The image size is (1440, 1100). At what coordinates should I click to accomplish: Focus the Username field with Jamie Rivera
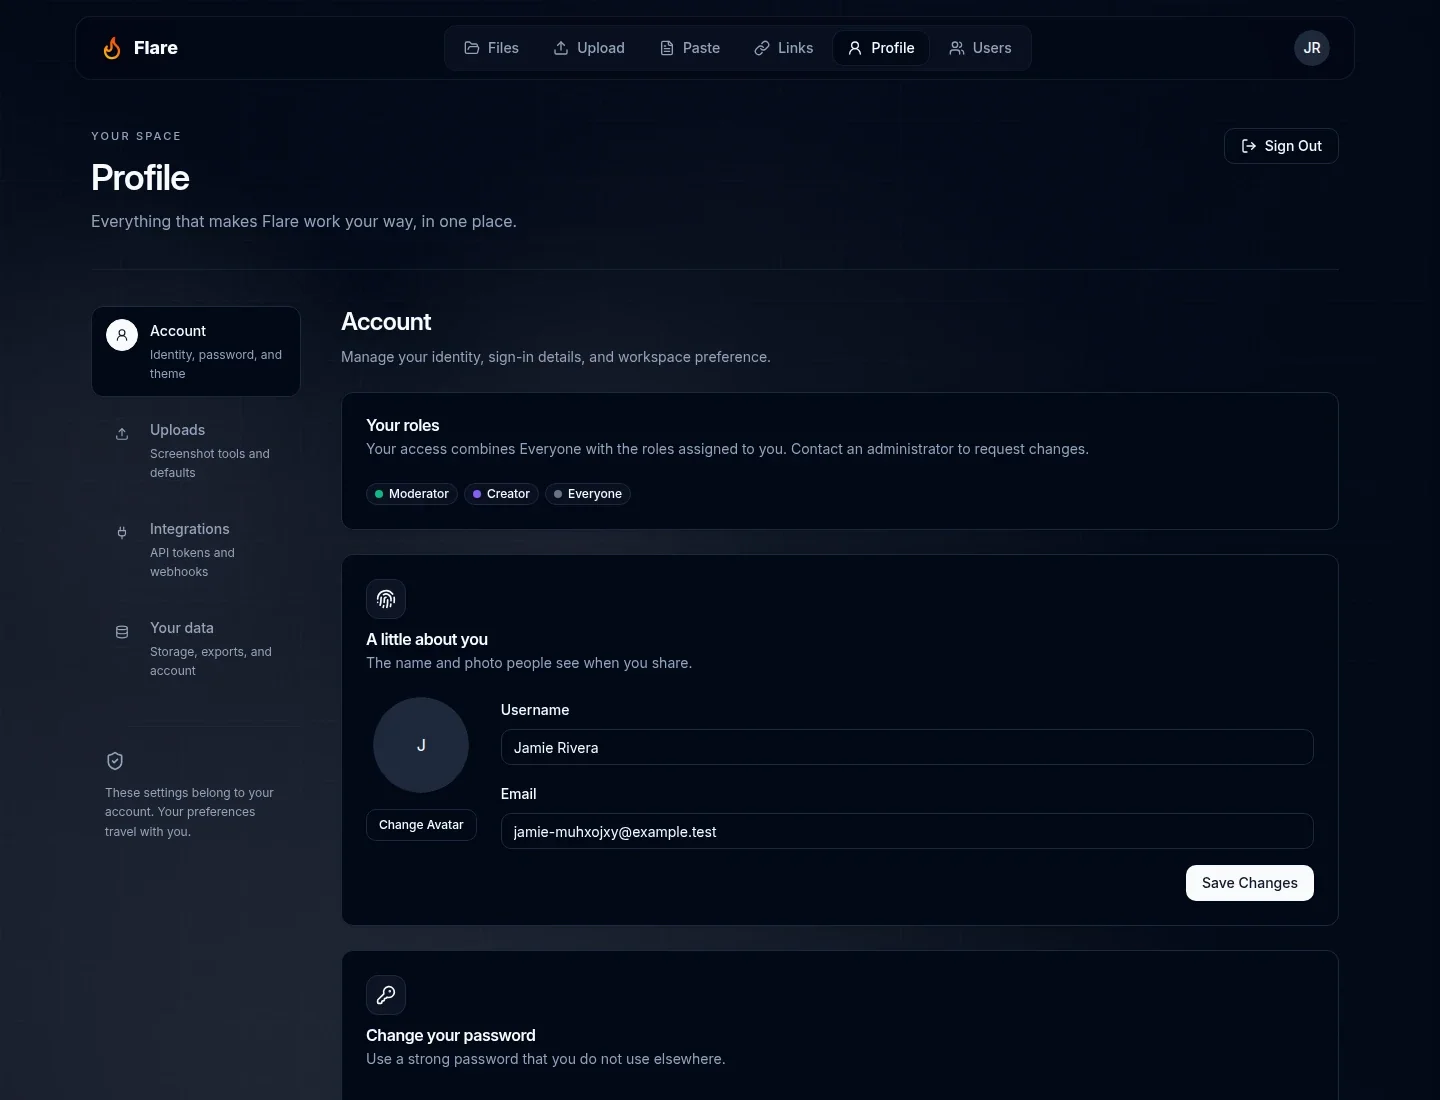[x=907, y=747]
